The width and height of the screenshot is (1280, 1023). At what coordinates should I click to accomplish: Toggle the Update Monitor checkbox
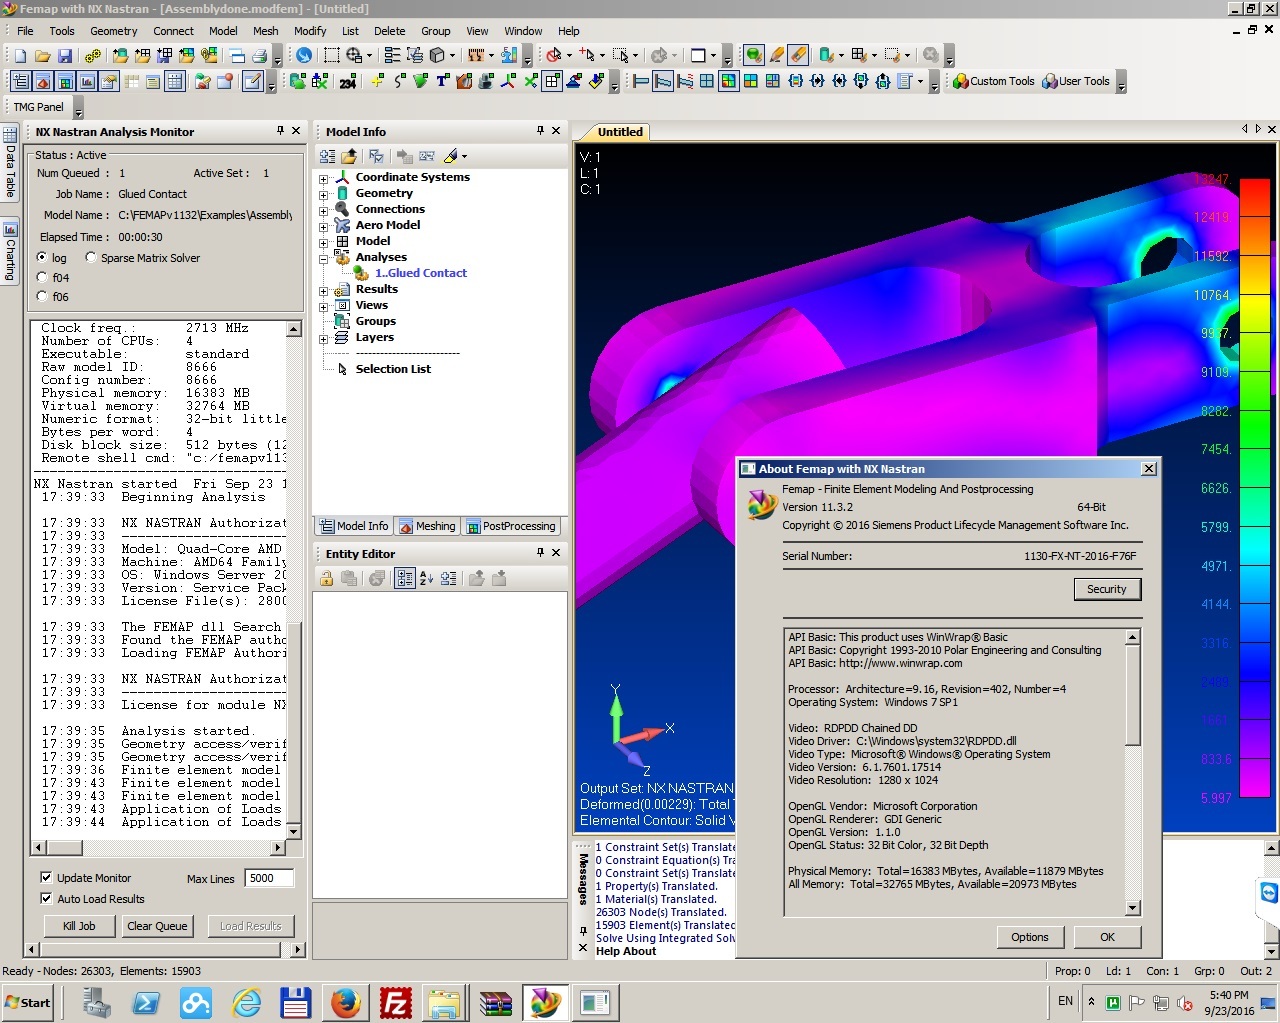[46, 878]
